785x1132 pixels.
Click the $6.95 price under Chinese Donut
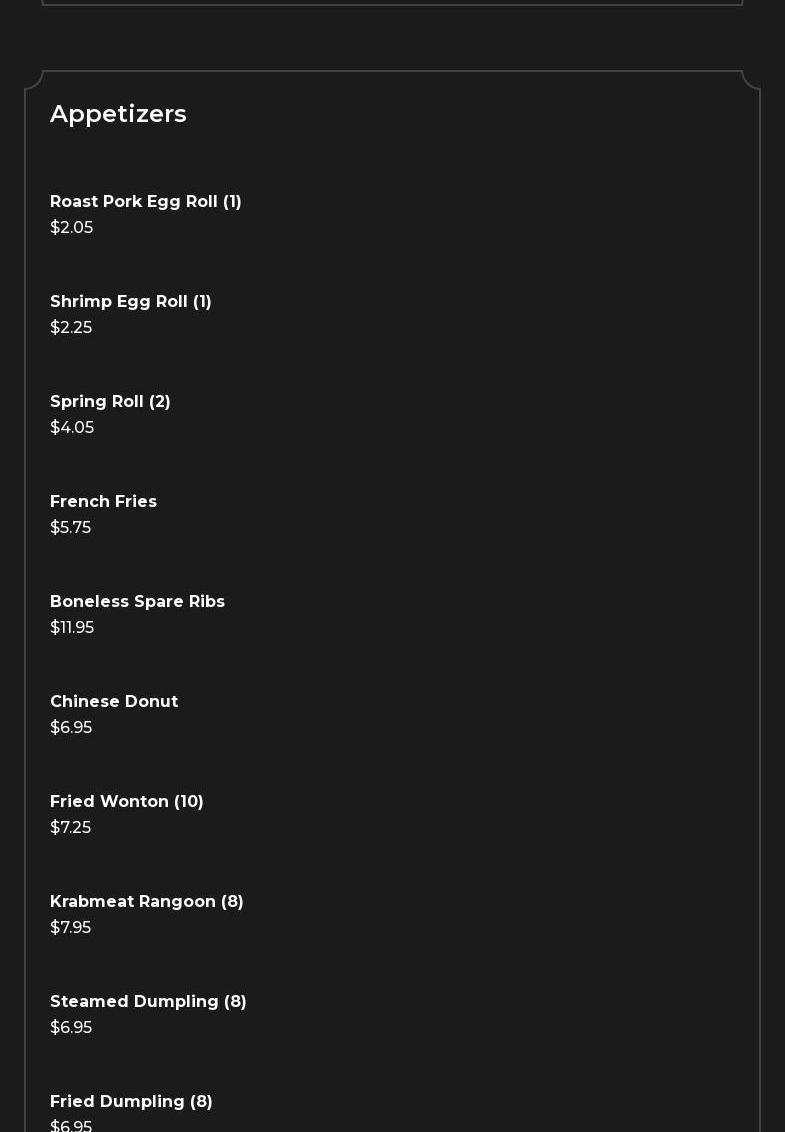[71, 728]
